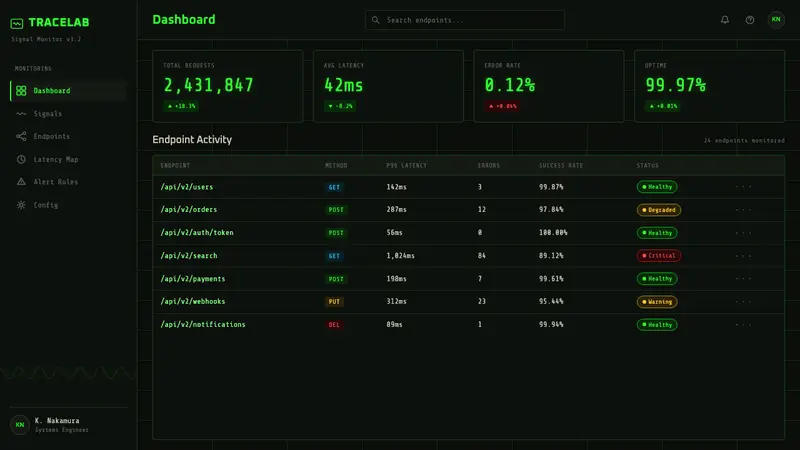The width and height of the screenshot is (800, 450).
Task: Focus the Search endpoints field
Action: (465, 20)
